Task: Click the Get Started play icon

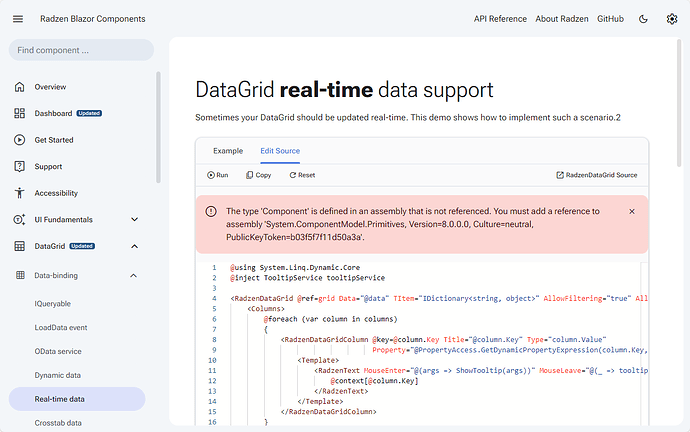Action: (x=19, y=140)
